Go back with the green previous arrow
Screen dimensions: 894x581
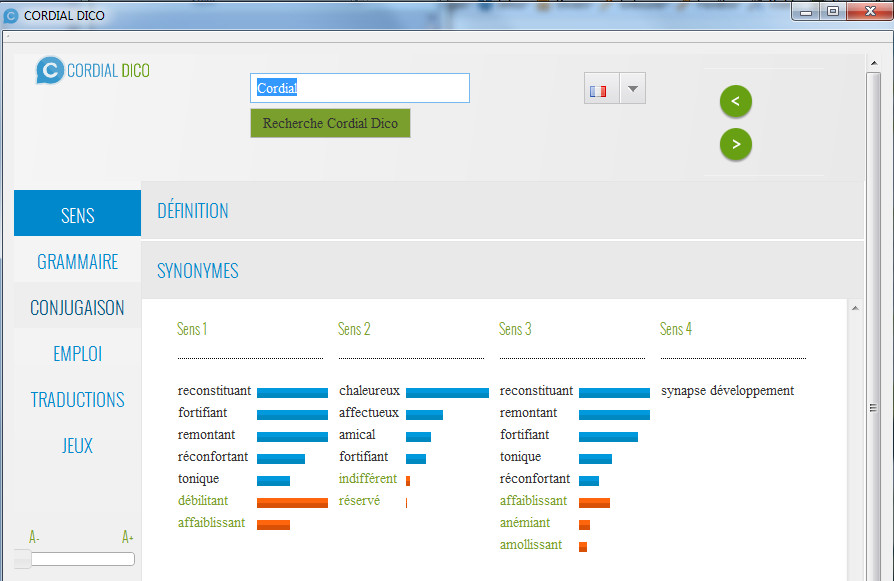click(735, 101)
